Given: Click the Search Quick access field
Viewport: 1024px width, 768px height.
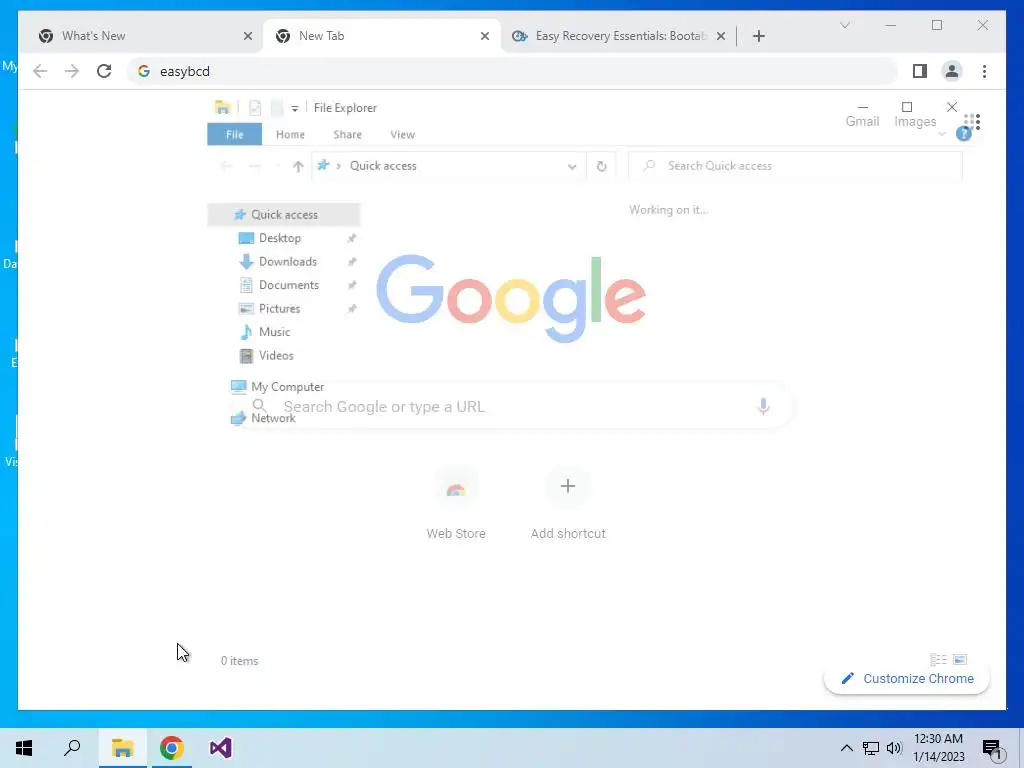Looking at the screenshot, I should [795, 166].
